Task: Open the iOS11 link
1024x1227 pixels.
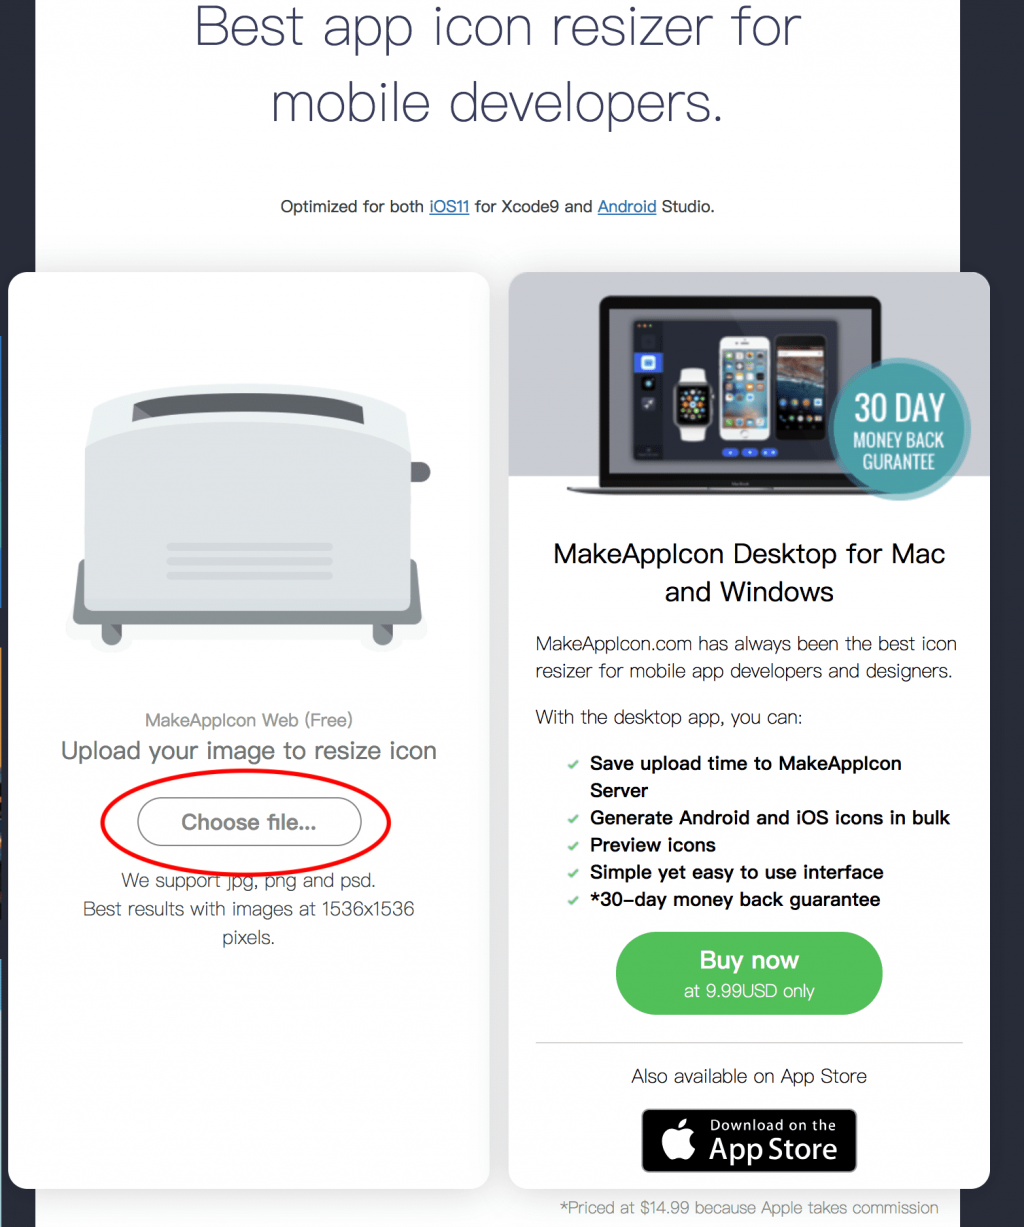Action: point(449,206)
